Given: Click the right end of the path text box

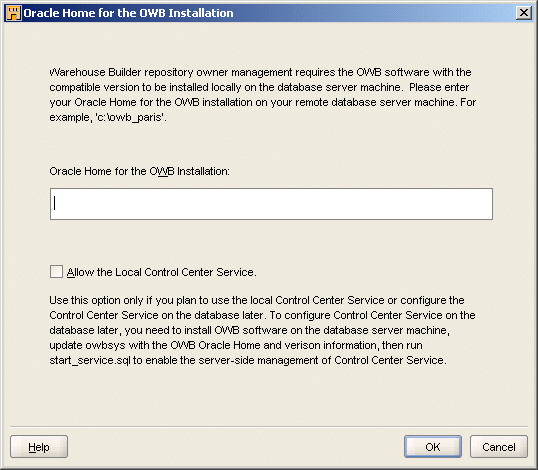Looking at the screenshot, I should pos(482,204).
